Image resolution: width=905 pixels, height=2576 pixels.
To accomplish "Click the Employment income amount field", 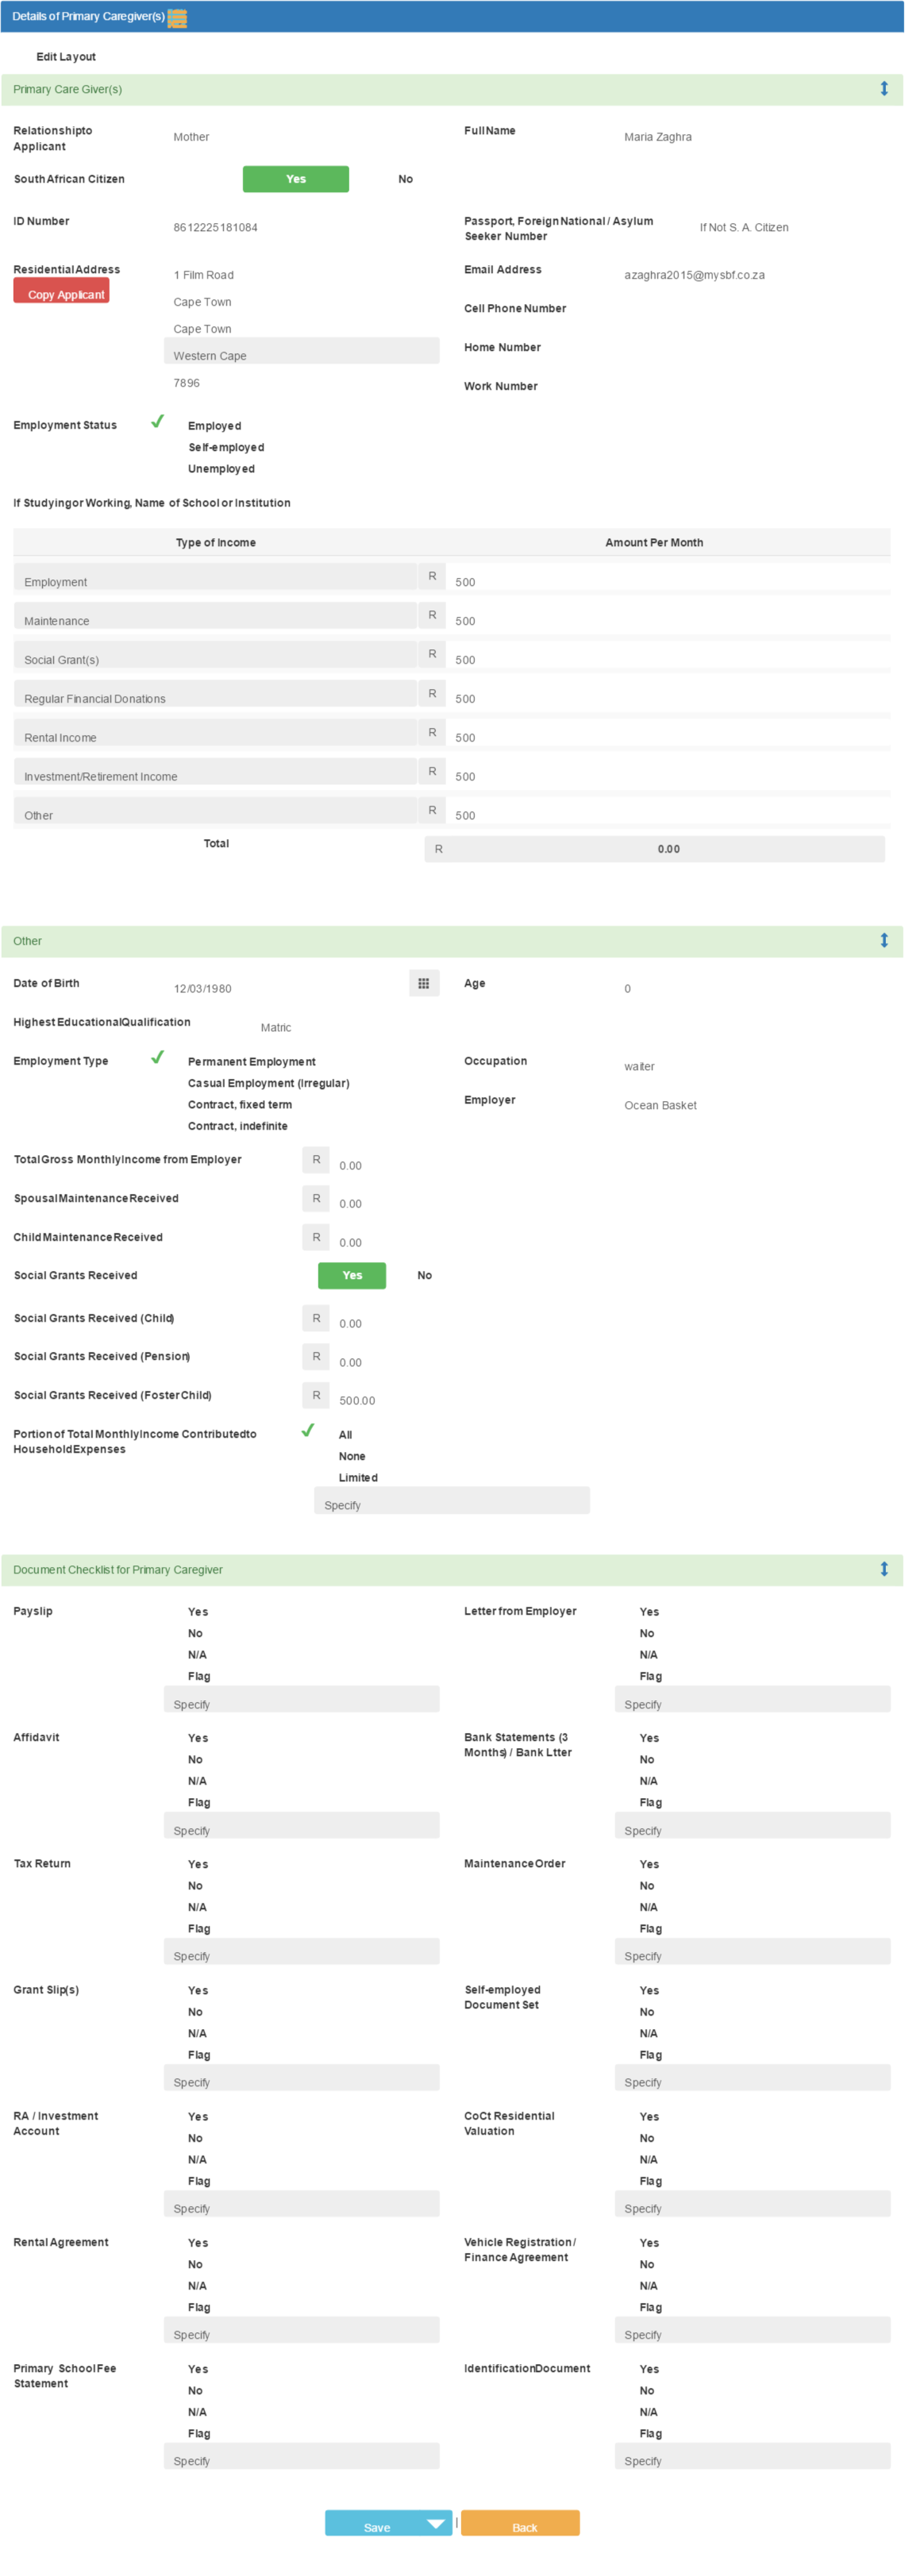I will pos(667,577).
